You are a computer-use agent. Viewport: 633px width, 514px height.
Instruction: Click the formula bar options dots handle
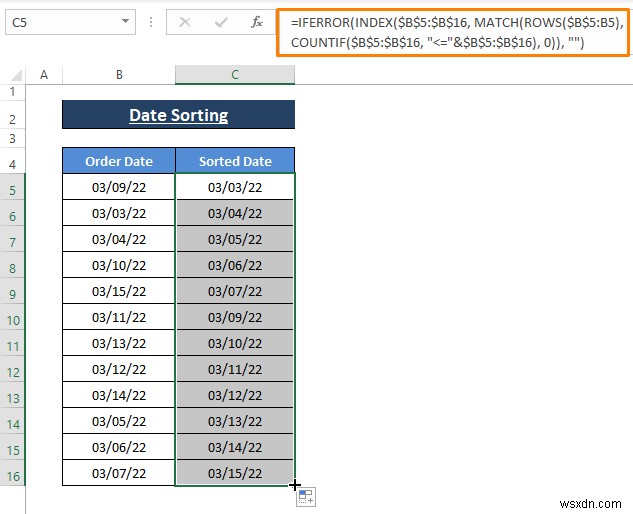point(151,22)
